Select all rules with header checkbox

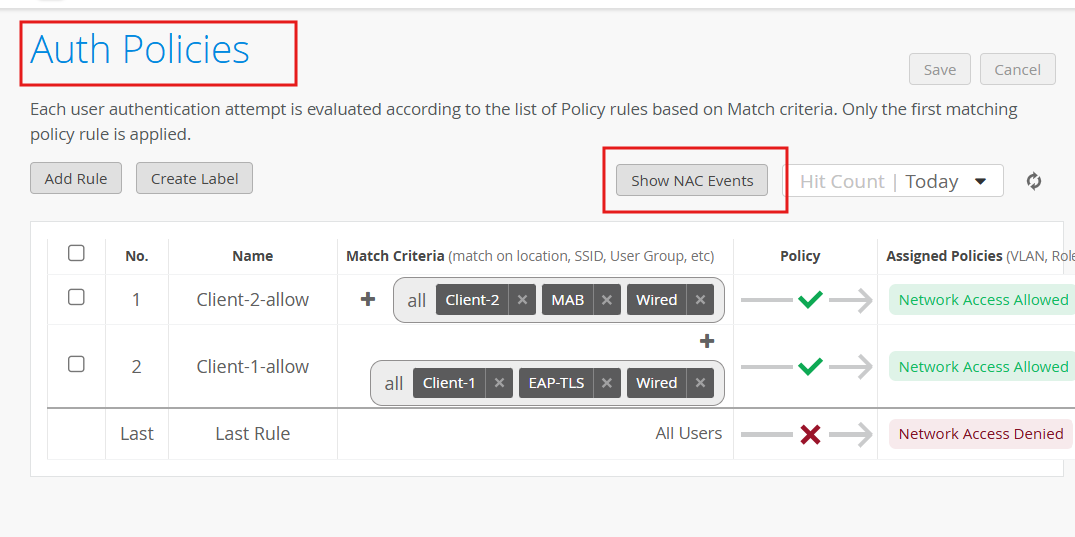(x=76, y=253)
